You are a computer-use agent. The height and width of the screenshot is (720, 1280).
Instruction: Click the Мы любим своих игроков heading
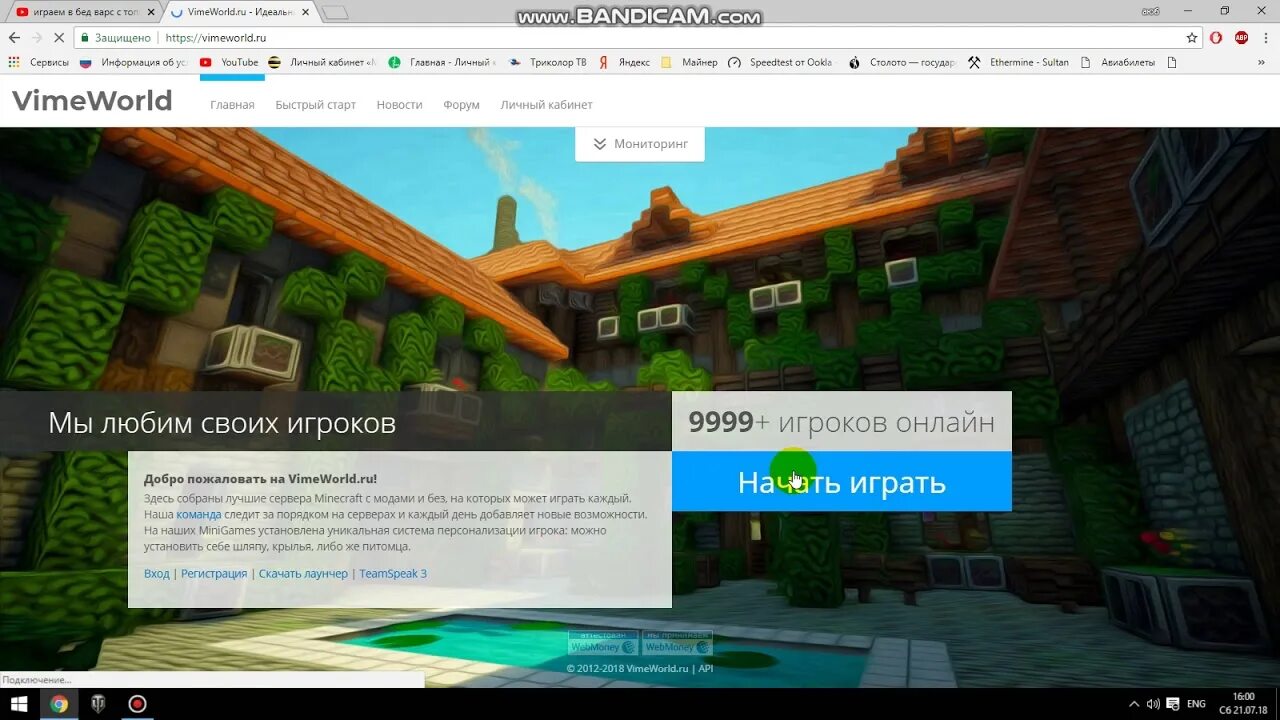click(222, 423)
